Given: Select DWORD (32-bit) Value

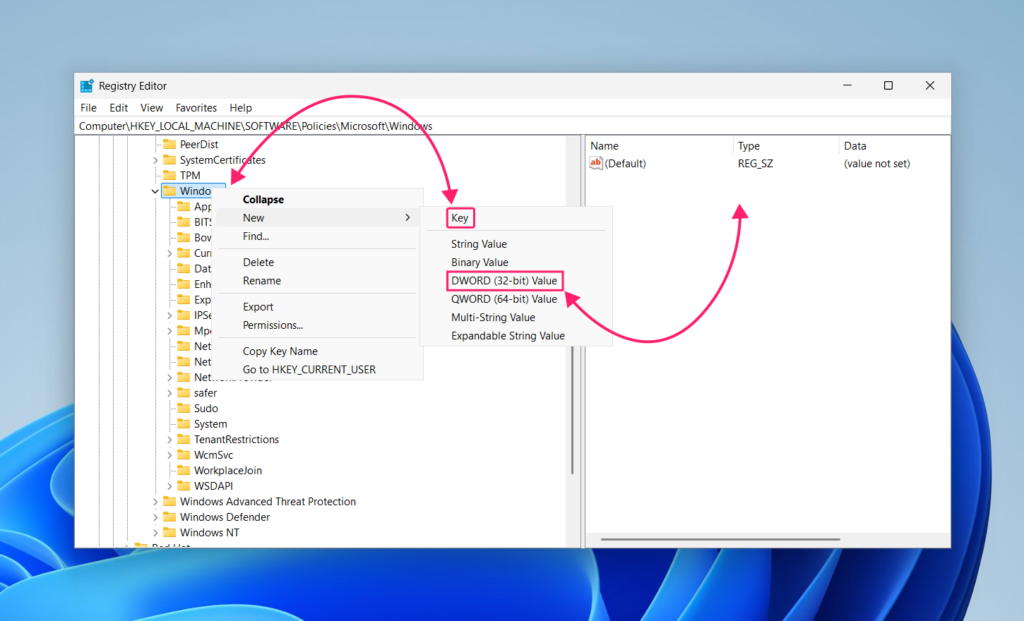Looking at the screenshot, I should click(504, 281).
